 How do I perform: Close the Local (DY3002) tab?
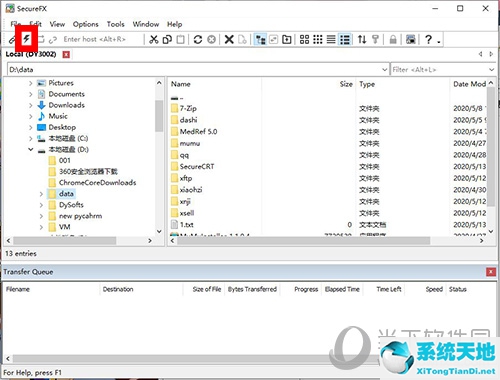(x=66, y=54)
